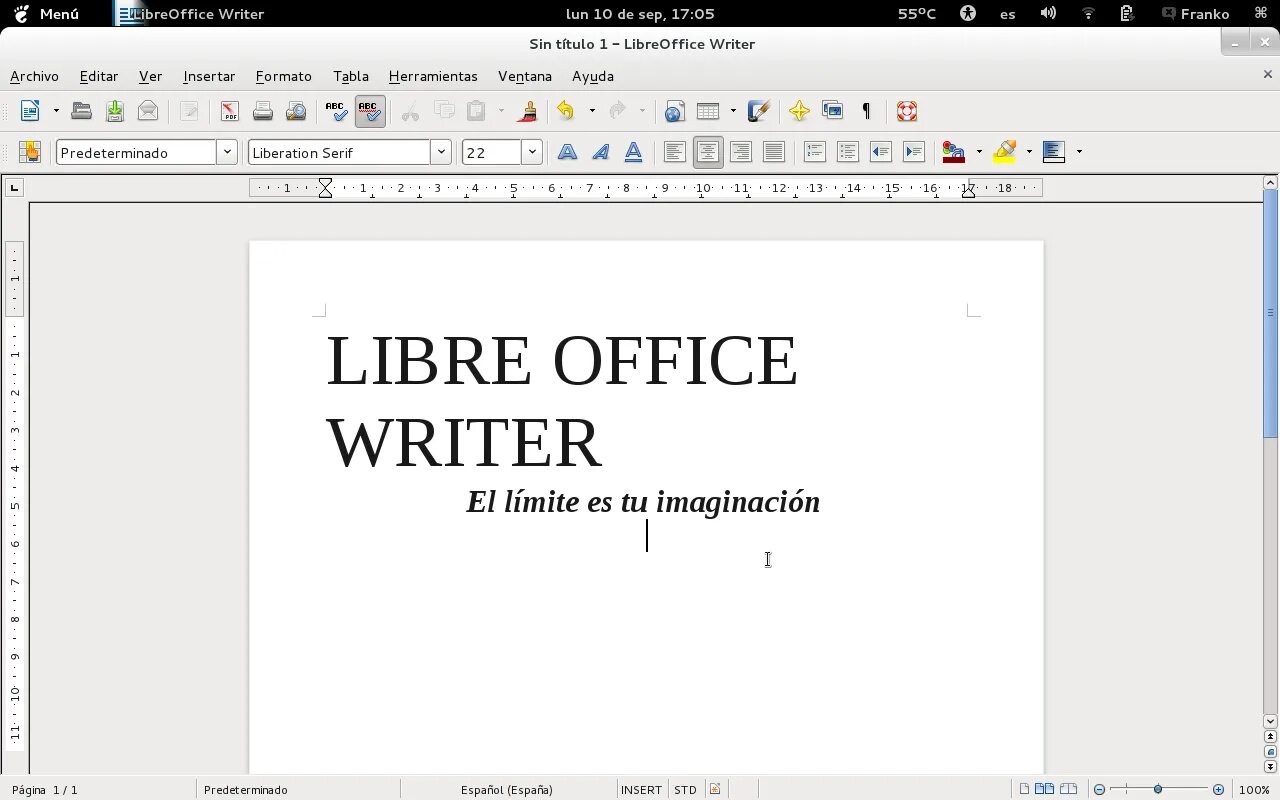The image size is (1280, 800).
Task: Apply the font color
Action: pos(954,152)
